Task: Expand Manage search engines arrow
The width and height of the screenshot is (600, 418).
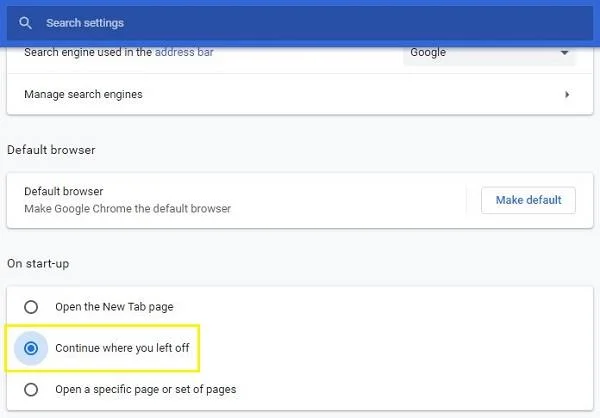Action: point(567,95)
